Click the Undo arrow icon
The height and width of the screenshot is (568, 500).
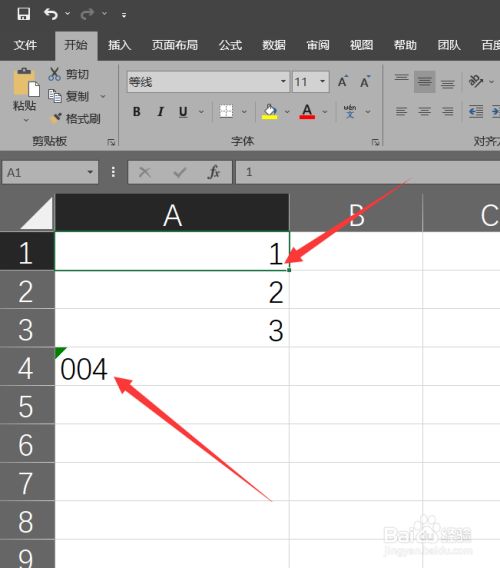[51, 14]
